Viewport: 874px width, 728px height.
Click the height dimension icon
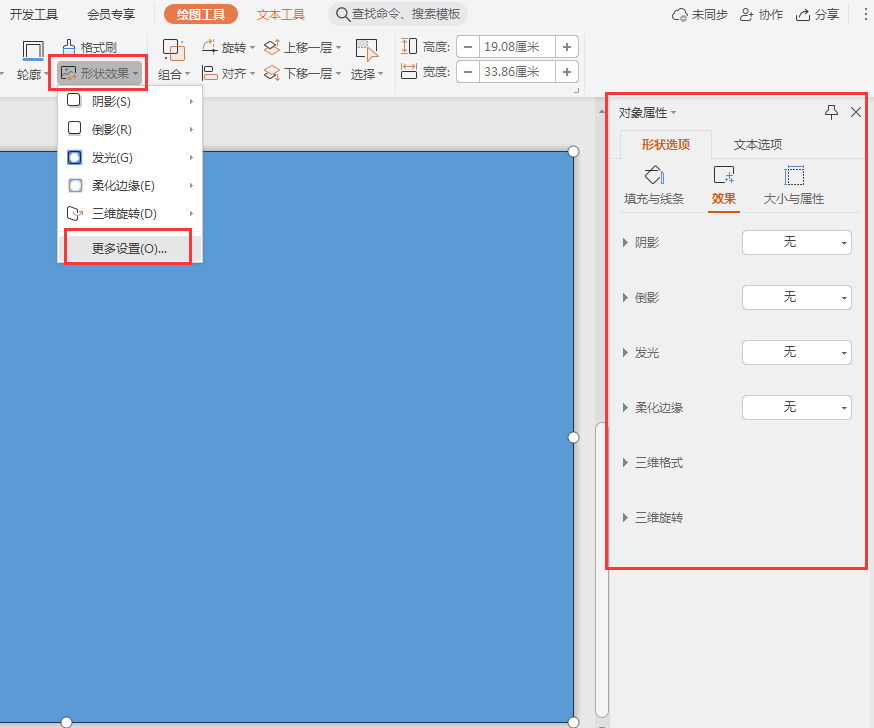(x=409, y=46)
